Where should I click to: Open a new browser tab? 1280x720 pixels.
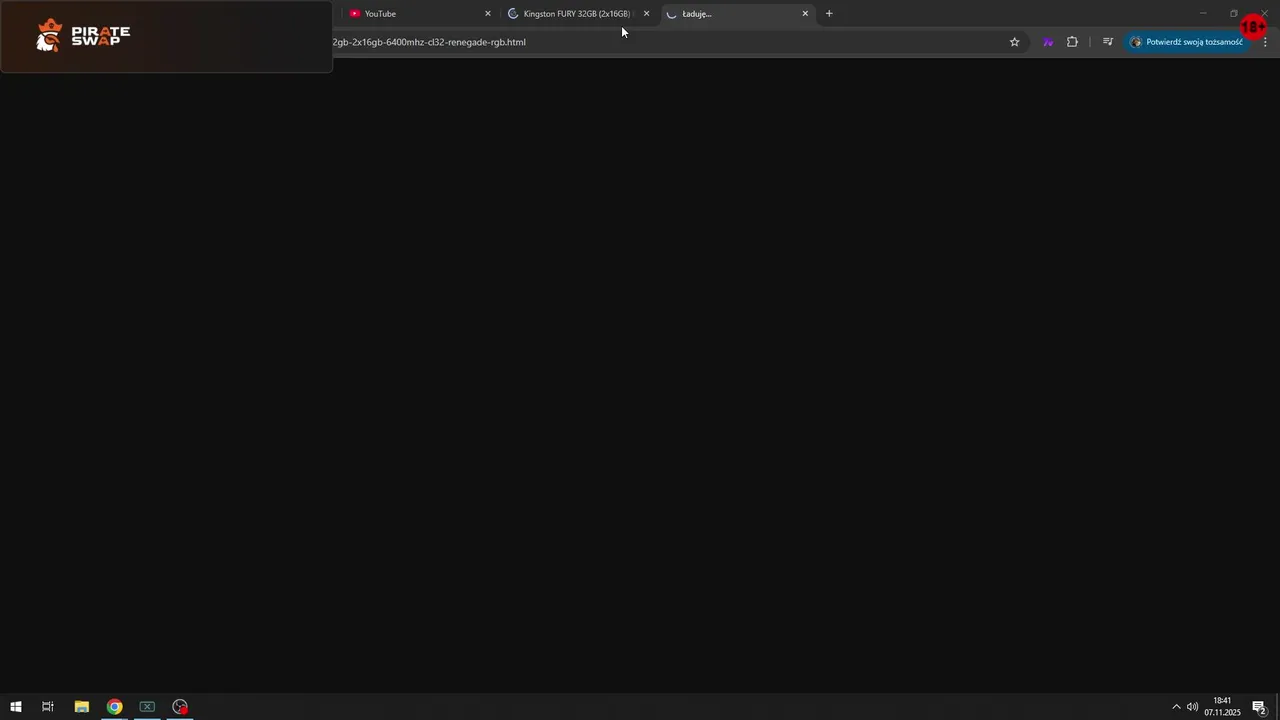point(829,14)
